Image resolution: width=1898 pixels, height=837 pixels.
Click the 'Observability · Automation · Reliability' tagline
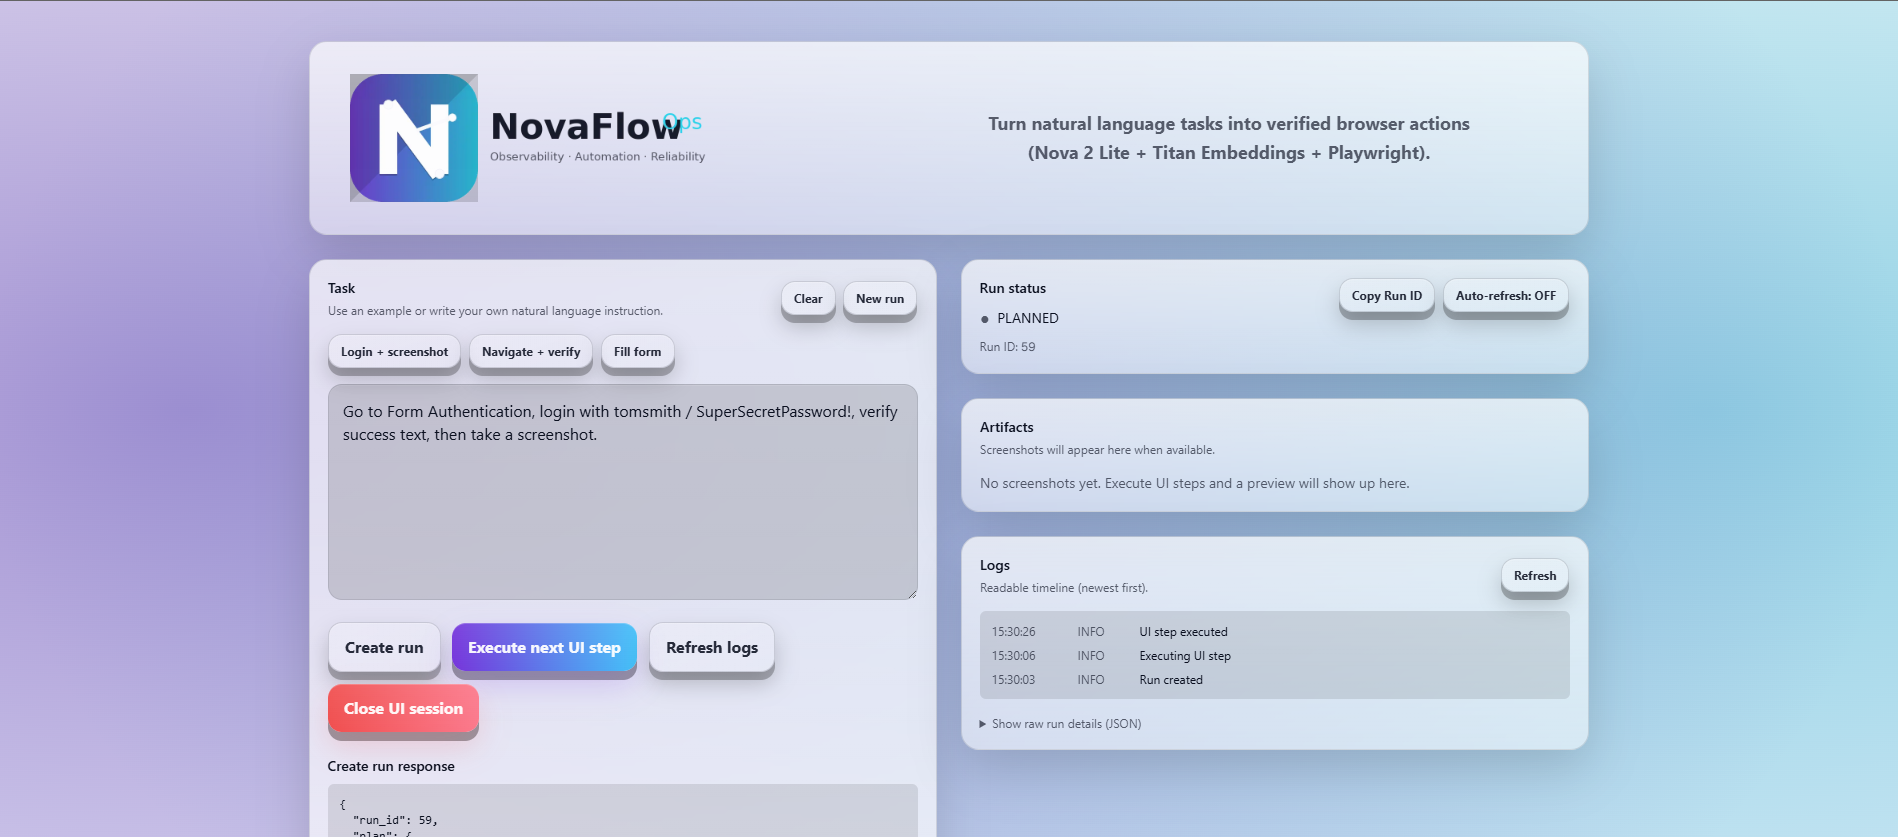click(x=597, y=157)
